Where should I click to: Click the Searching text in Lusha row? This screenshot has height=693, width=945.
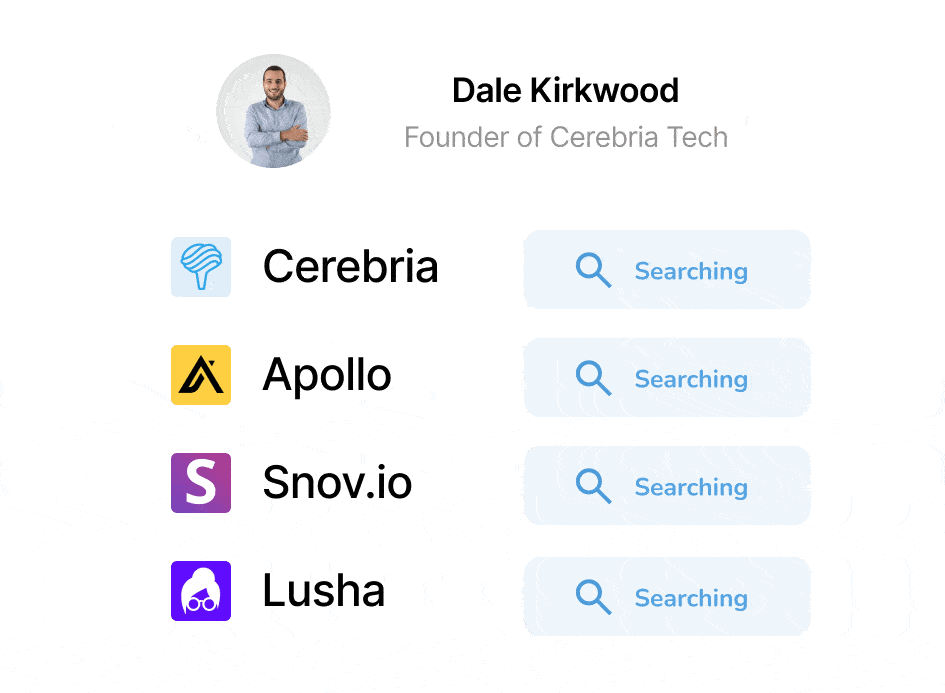691,598
